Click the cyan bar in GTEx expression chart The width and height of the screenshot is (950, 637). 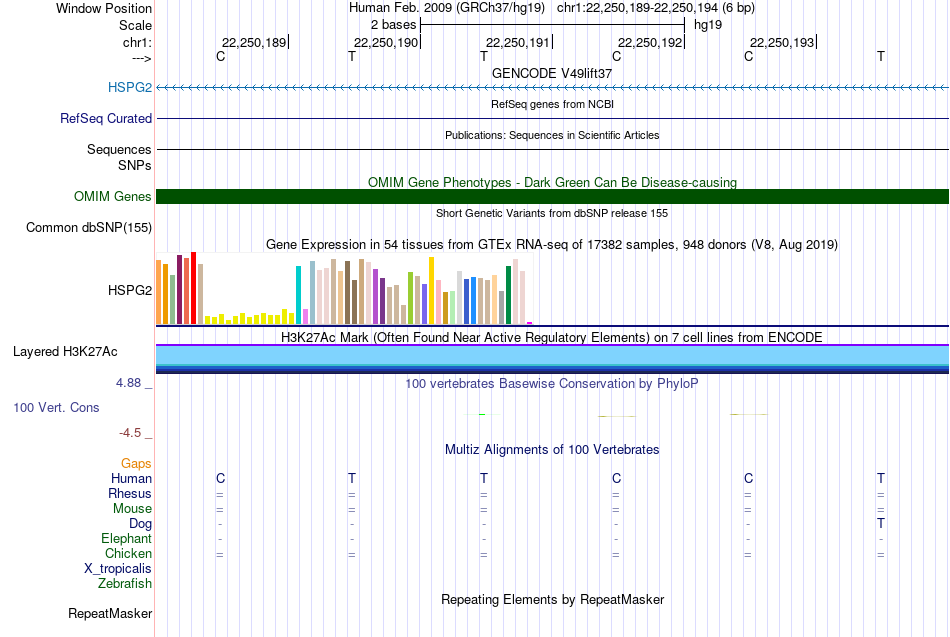298,295
